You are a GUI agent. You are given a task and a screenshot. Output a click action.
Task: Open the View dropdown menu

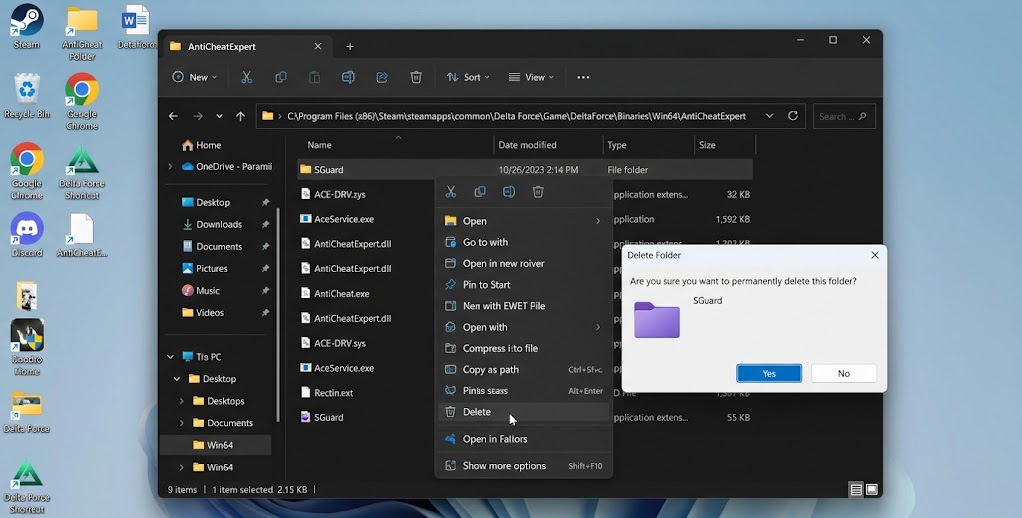[x=531, y=77]
